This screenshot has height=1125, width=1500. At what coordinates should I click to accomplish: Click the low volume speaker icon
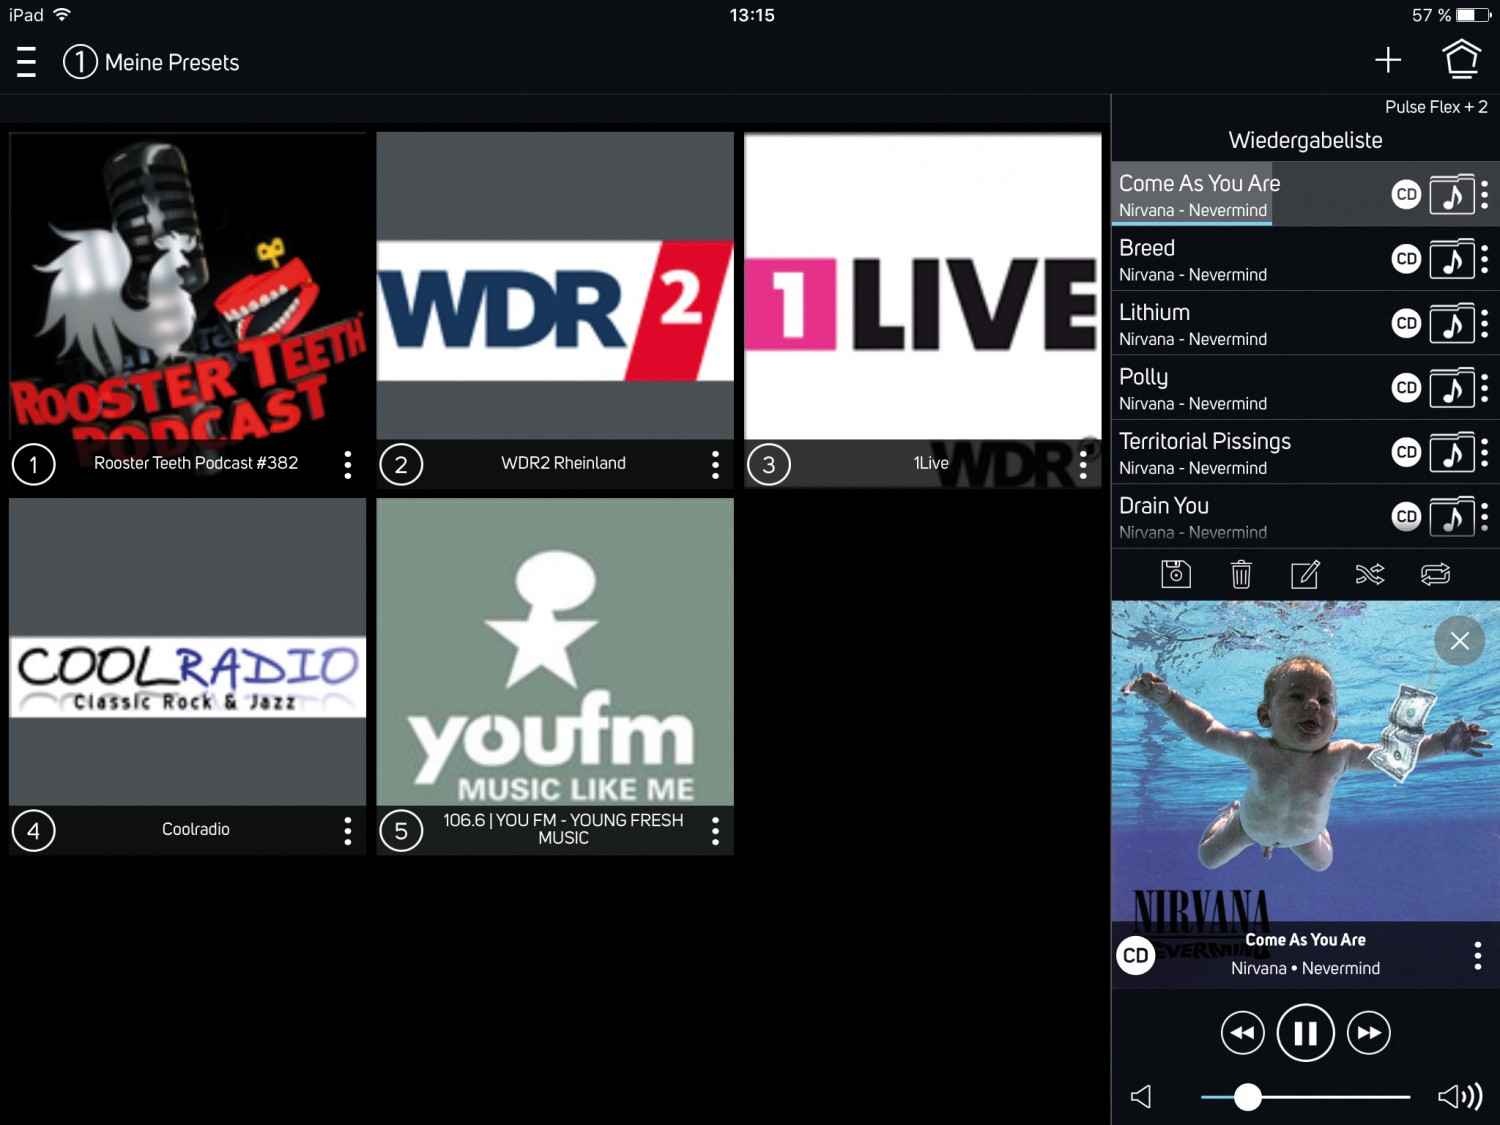[x=1141, y=1097]
